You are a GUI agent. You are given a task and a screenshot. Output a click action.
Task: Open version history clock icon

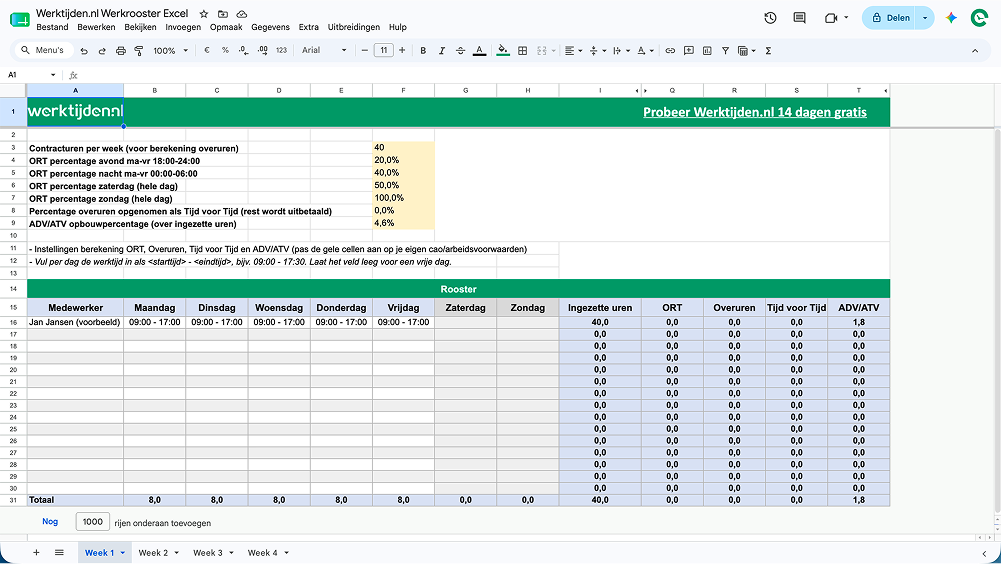tap(770, 18)
